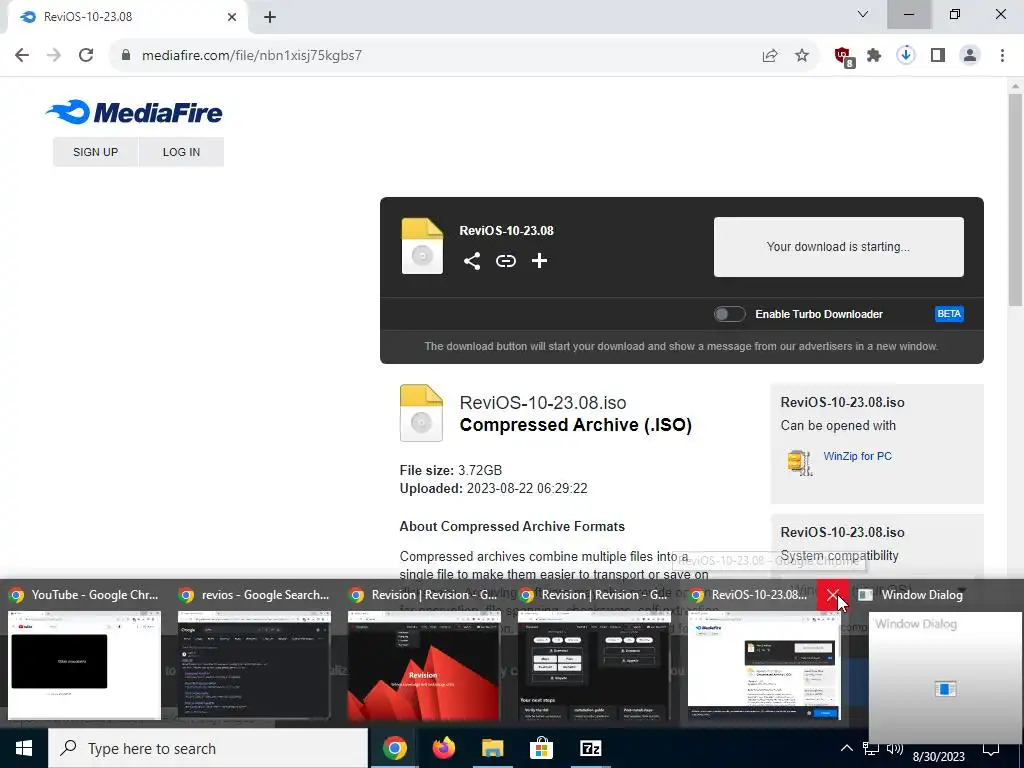The height and width of the screenshot is (768, 1024).
Task: Share ReviOS file using share icon
Action: tap(472, 261)
